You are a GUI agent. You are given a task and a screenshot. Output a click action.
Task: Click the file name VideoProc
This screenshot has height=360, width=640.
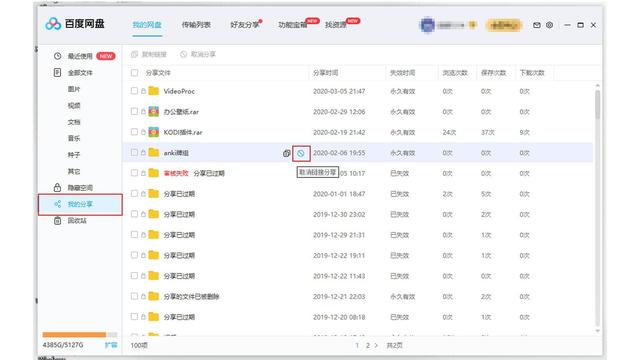coord(179,91)
